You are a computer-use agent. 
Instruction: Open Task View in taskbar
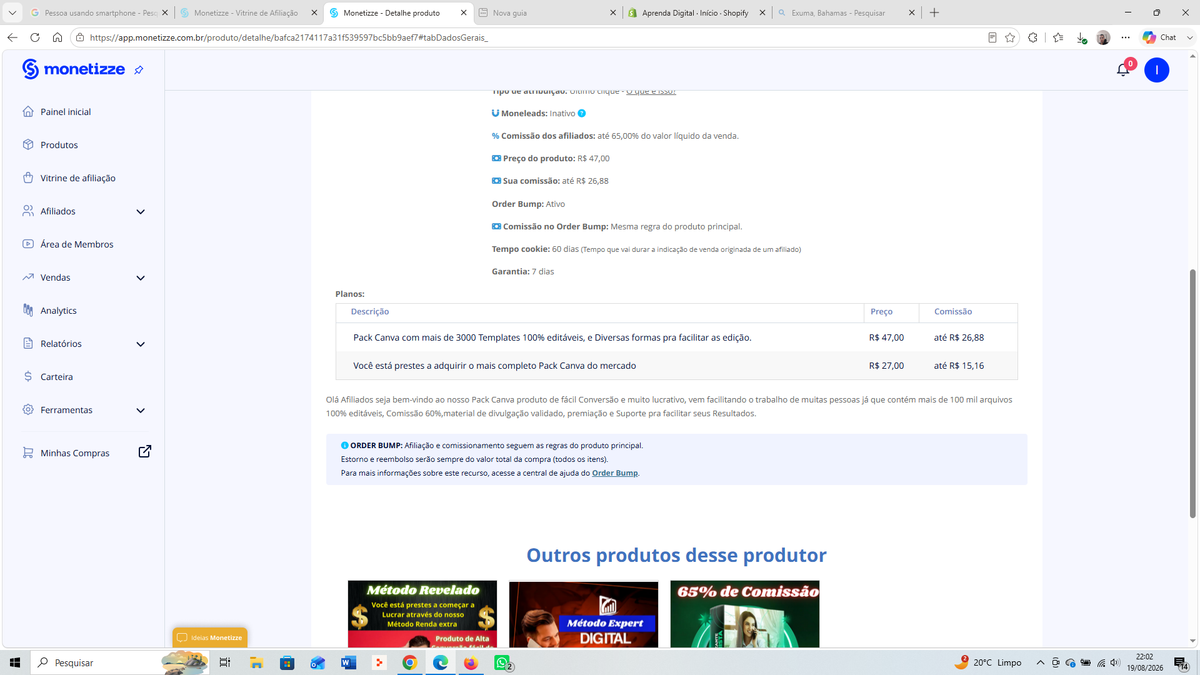[x=225, y=662]
